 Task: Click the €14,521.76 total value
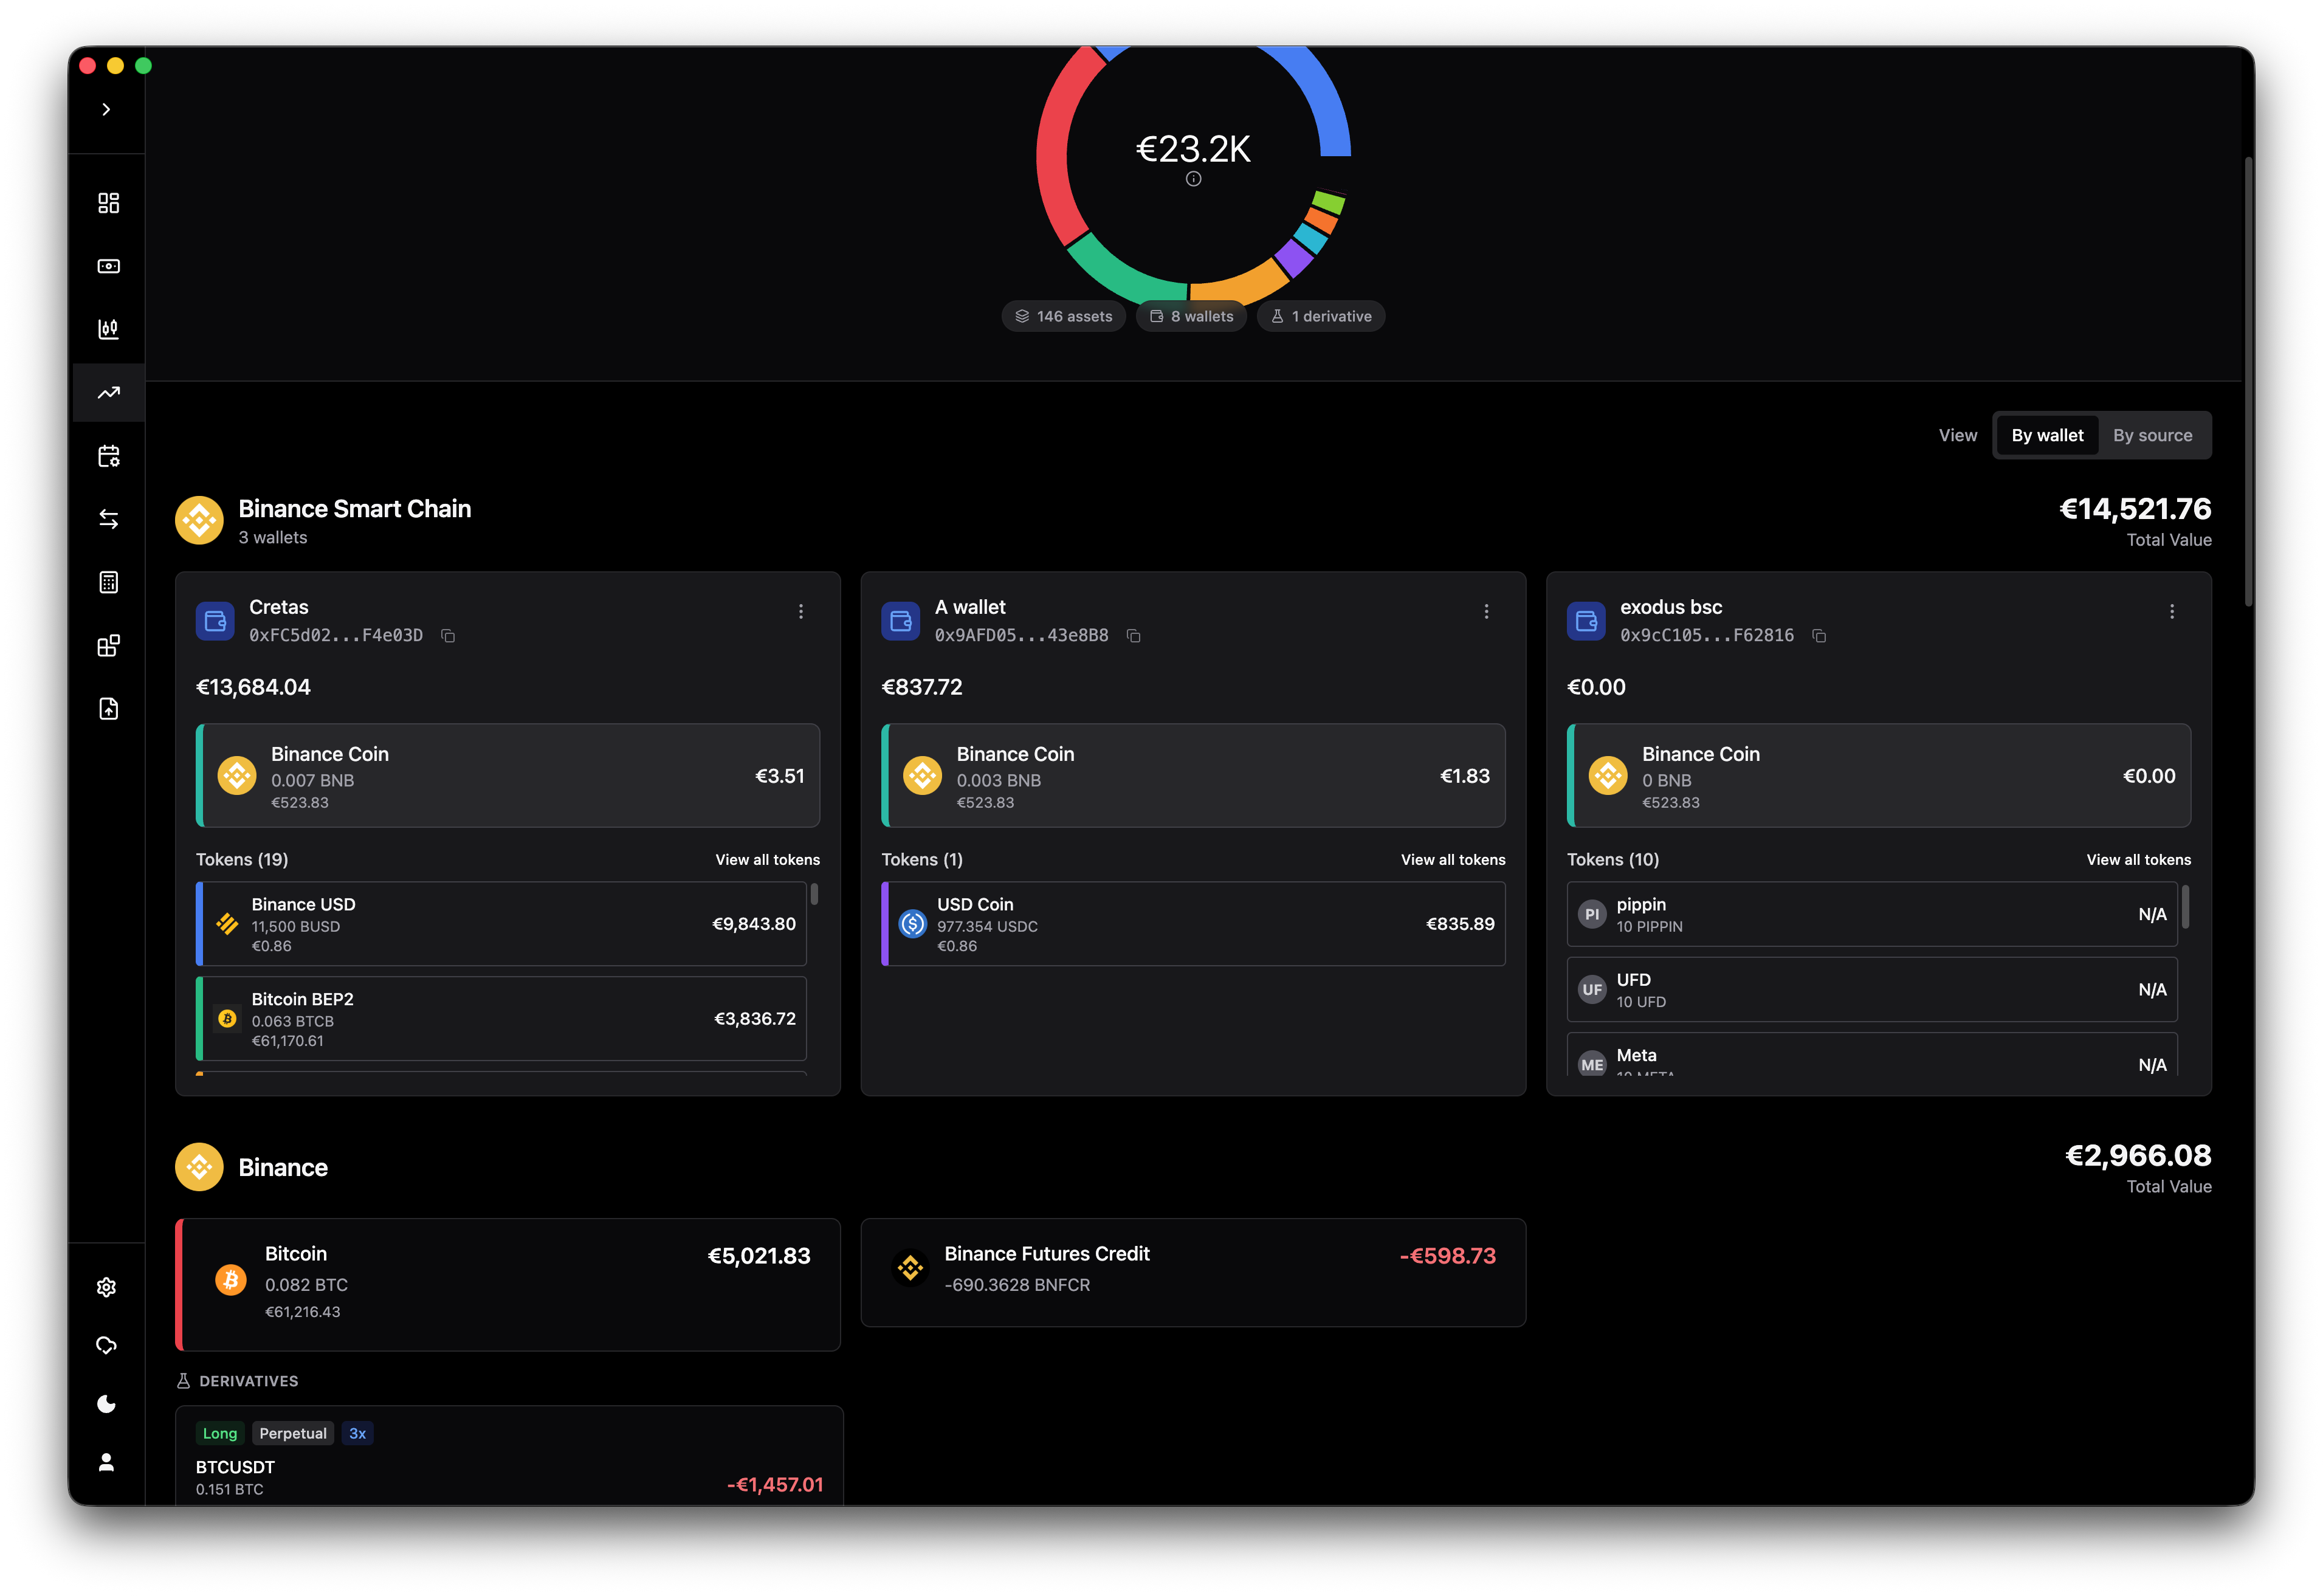click(x=2134, y=509)
